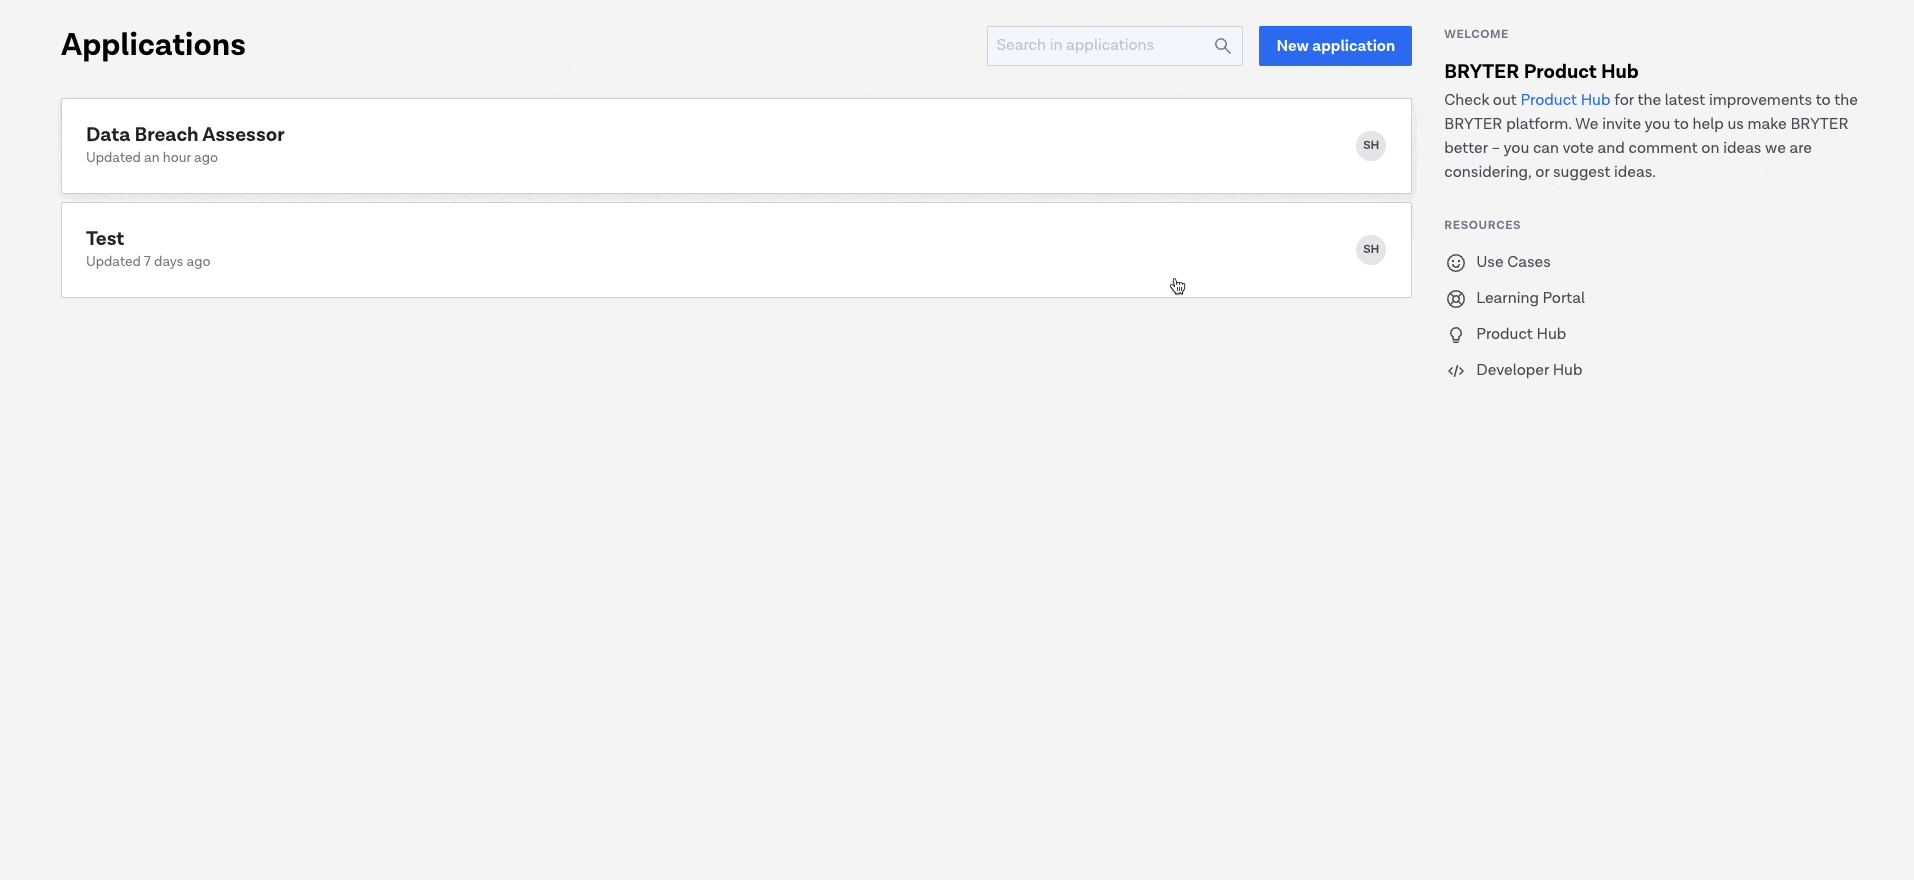Click the Learning Portal lifebuoy icon
This screenshot has width=1914, height=880.
1456,299
